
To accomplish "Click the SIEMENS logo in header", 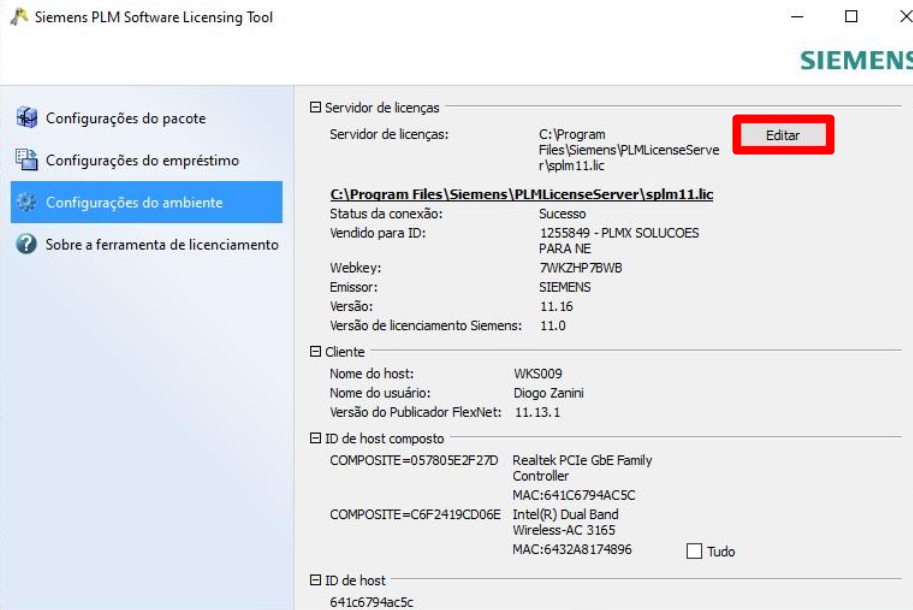I will point(856,61).
